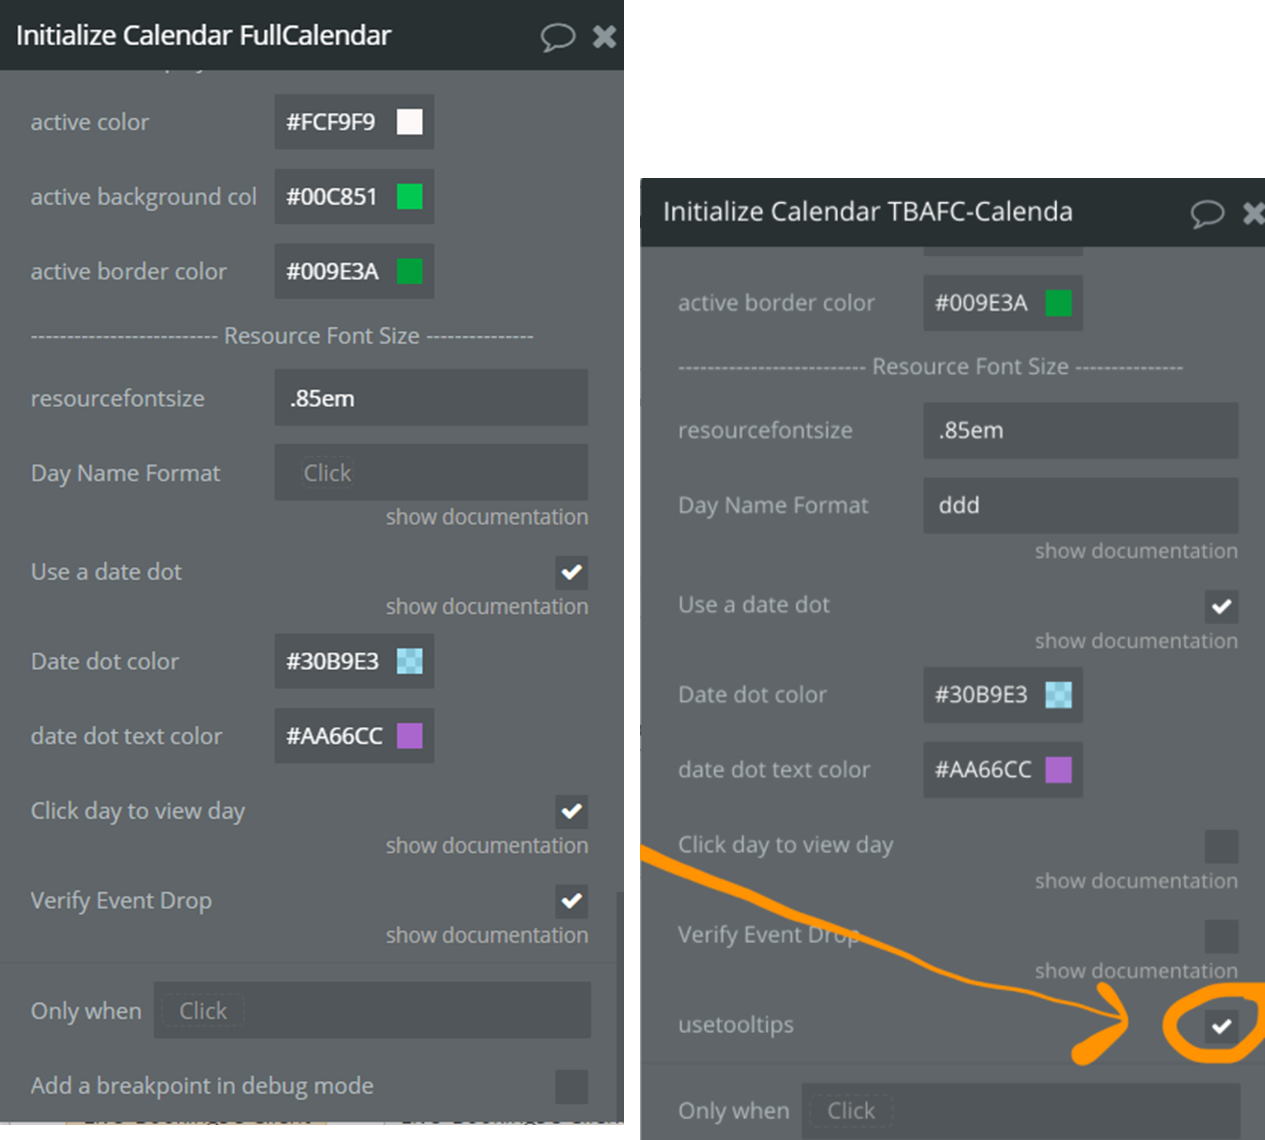This screenshot has height=1140, width=1265.
Task: Close the Initialize Calendar TBAFC-Calenda panel
Action: 1253,213
